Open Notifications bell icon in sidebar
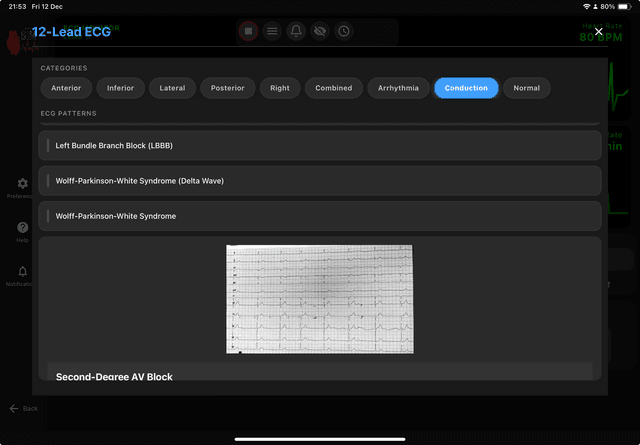640x445 pixels. pyautogui.click(x=22, y=271)
